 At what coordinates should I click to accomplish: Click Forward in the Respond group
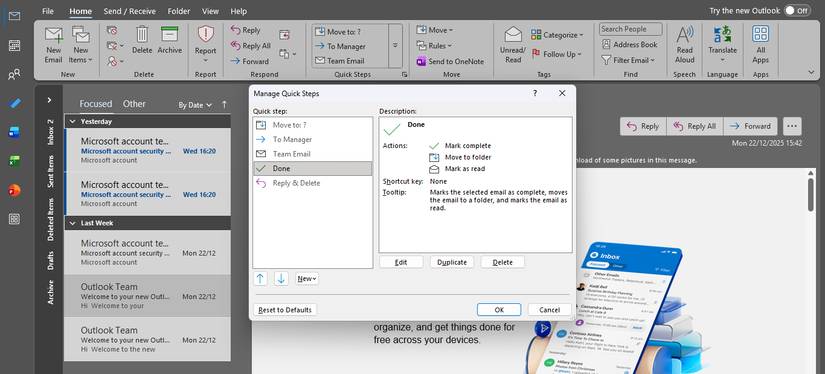pos(249,61)
